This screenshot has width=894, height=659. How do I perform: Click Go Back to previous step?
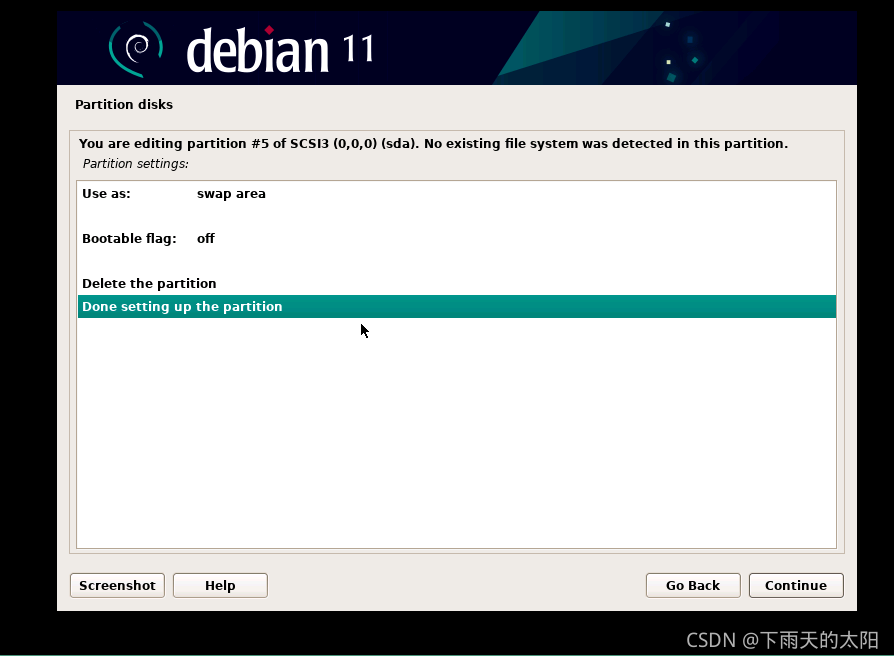692,585
